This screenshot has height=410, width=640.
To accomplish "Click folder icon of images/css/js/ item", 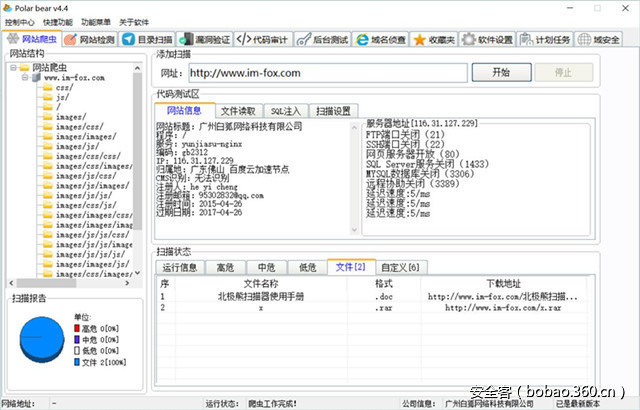I will pos(48,205).
